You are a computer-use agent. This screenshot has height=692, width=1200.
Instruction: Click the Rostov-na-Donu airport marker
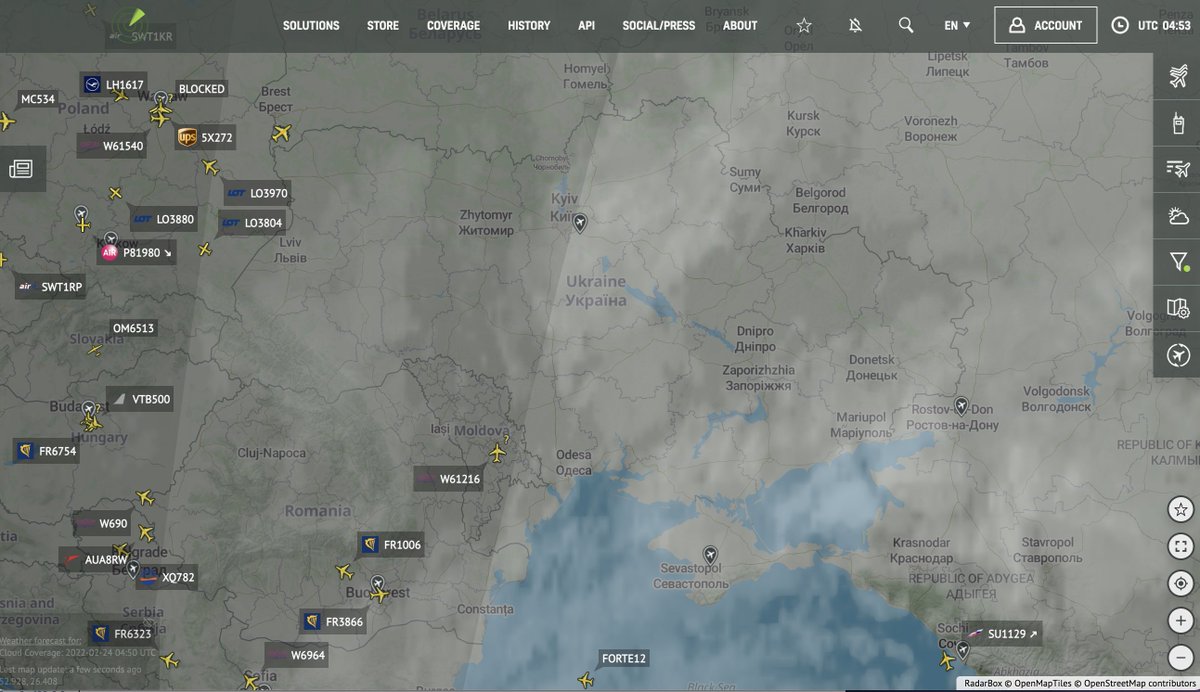click(961, 406)
